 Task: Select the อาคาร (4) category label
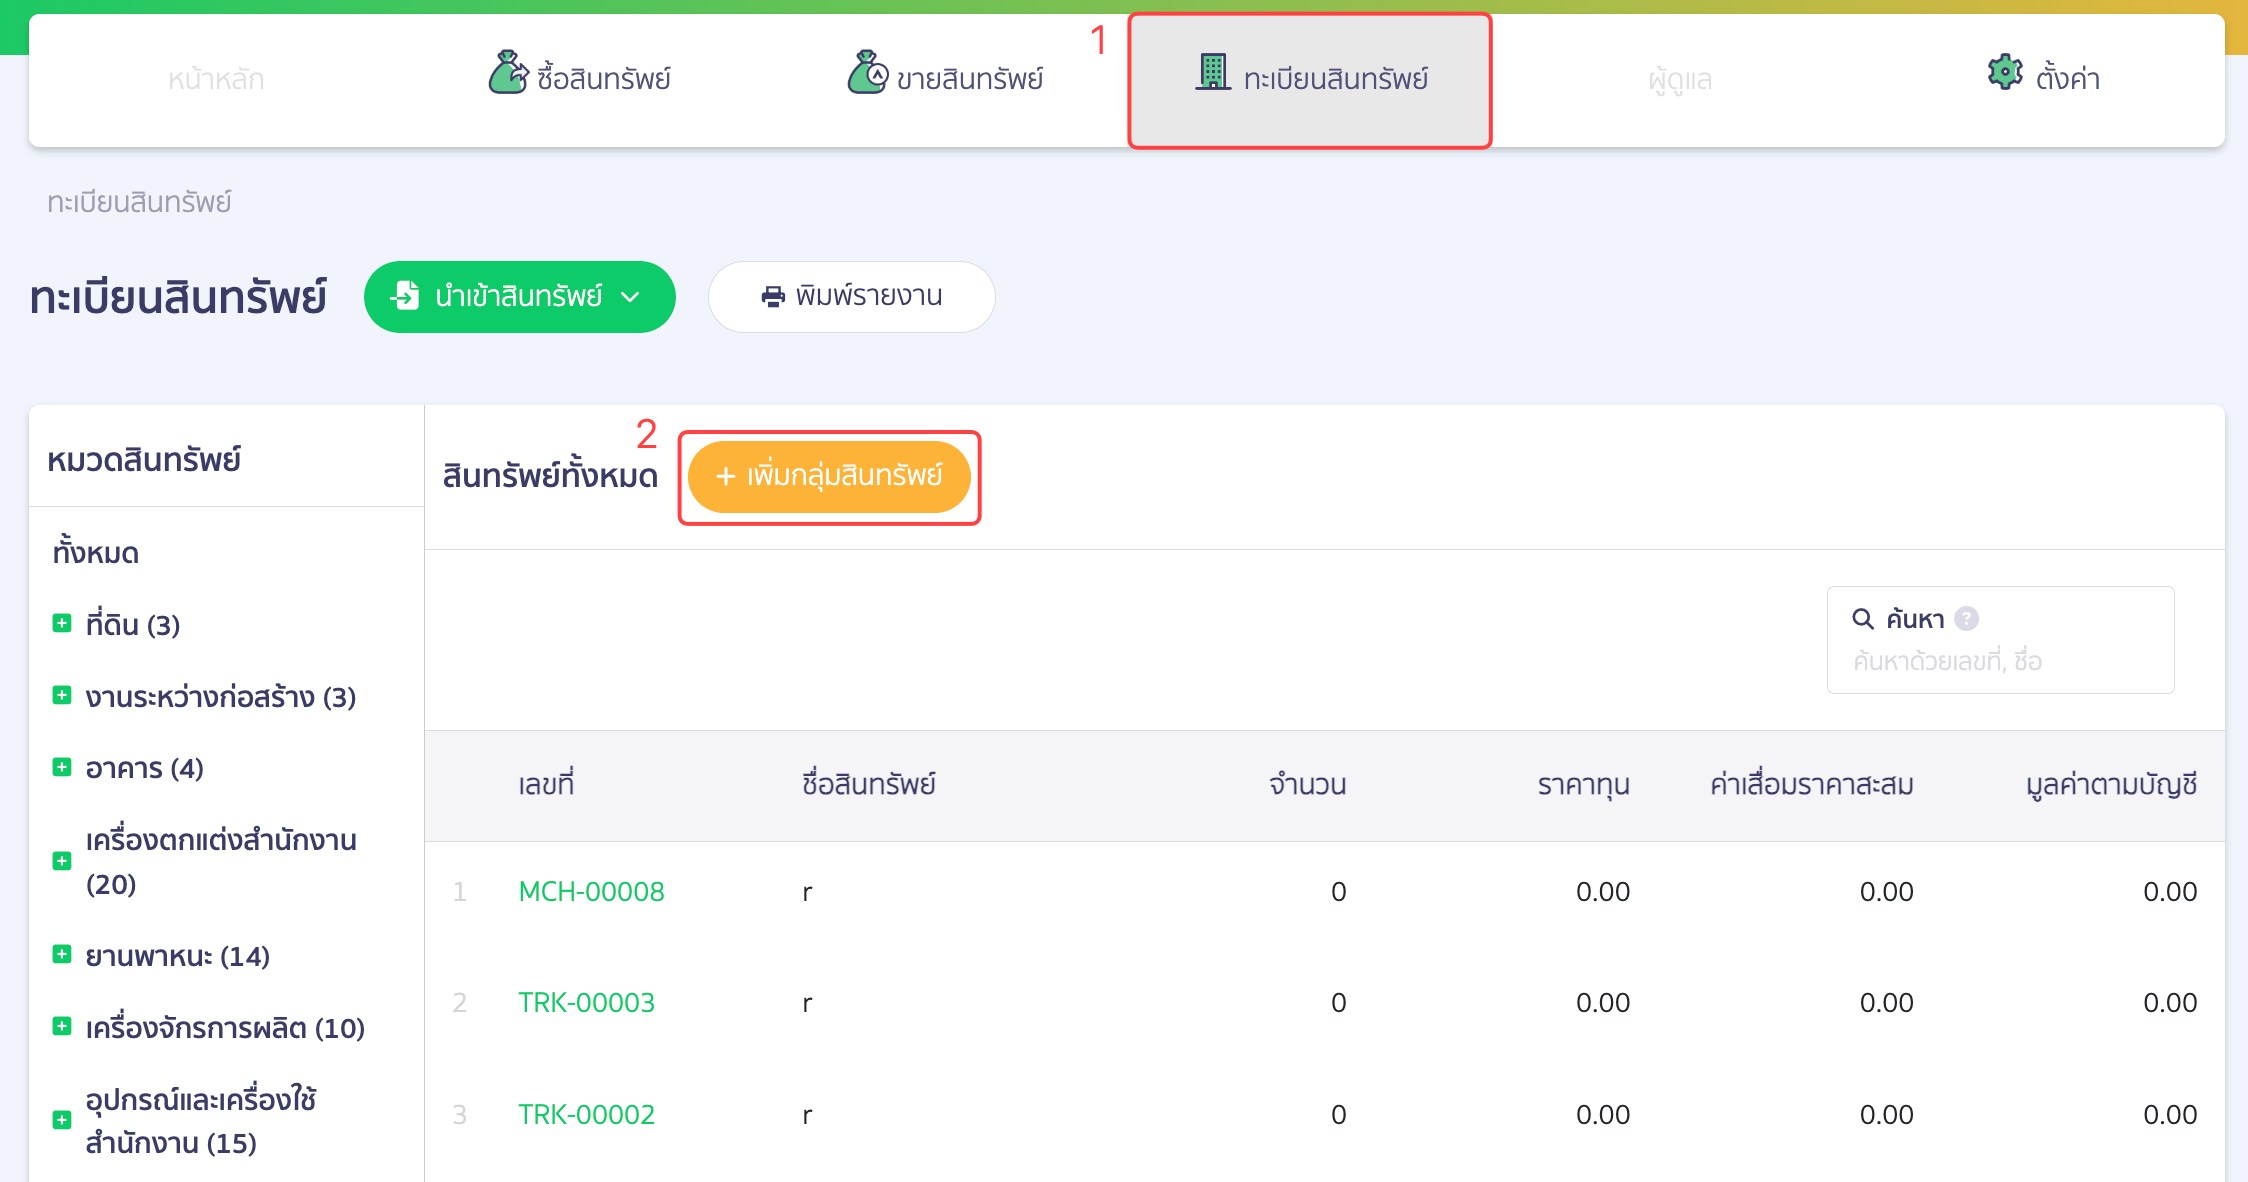[x=145, y=768]
